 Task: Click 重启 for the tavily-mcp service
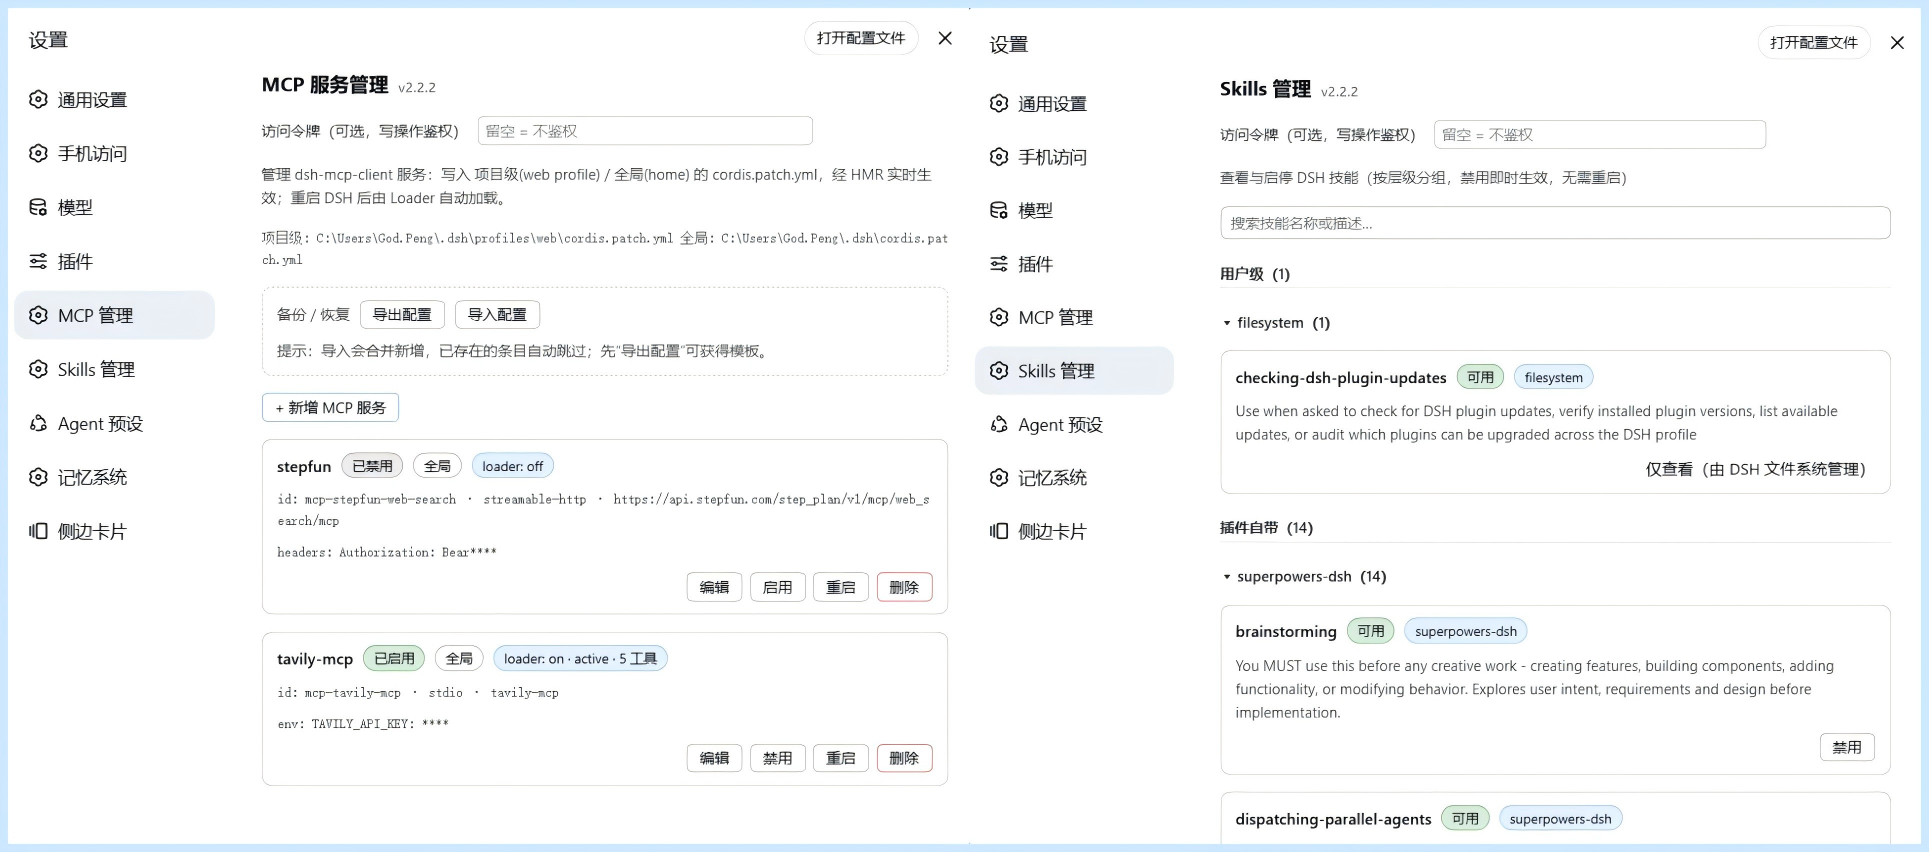click(x=841, y=758)
